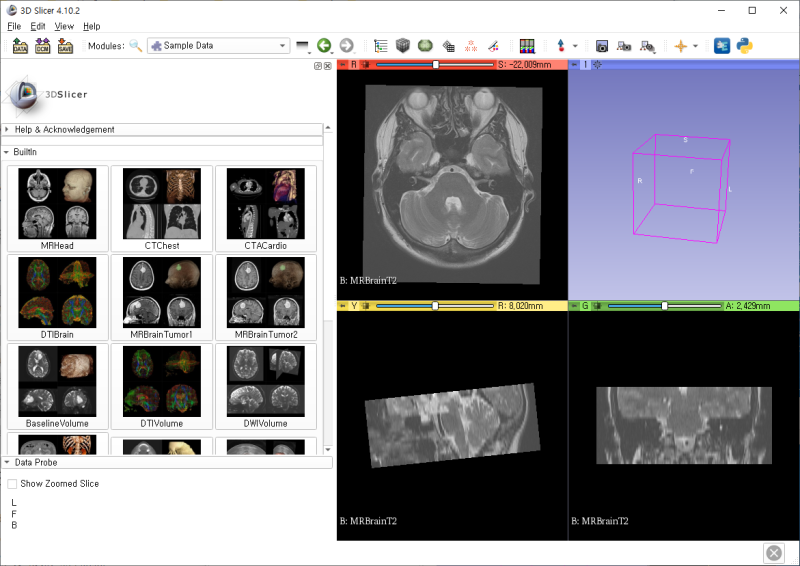Open the Edit menu
Screen dimensions: 800x566
coord(38,26)
